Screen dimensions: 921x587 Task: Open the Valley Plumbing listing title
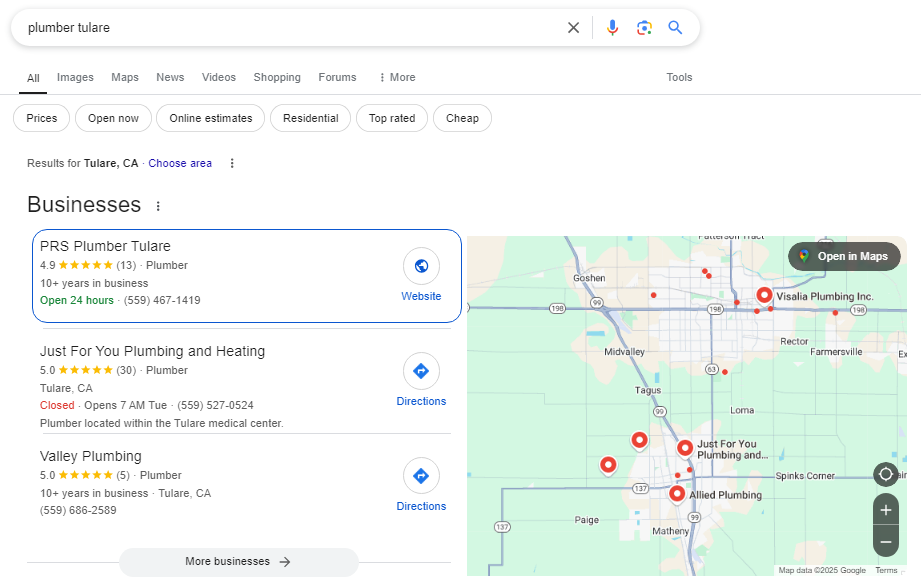point(90,457)
